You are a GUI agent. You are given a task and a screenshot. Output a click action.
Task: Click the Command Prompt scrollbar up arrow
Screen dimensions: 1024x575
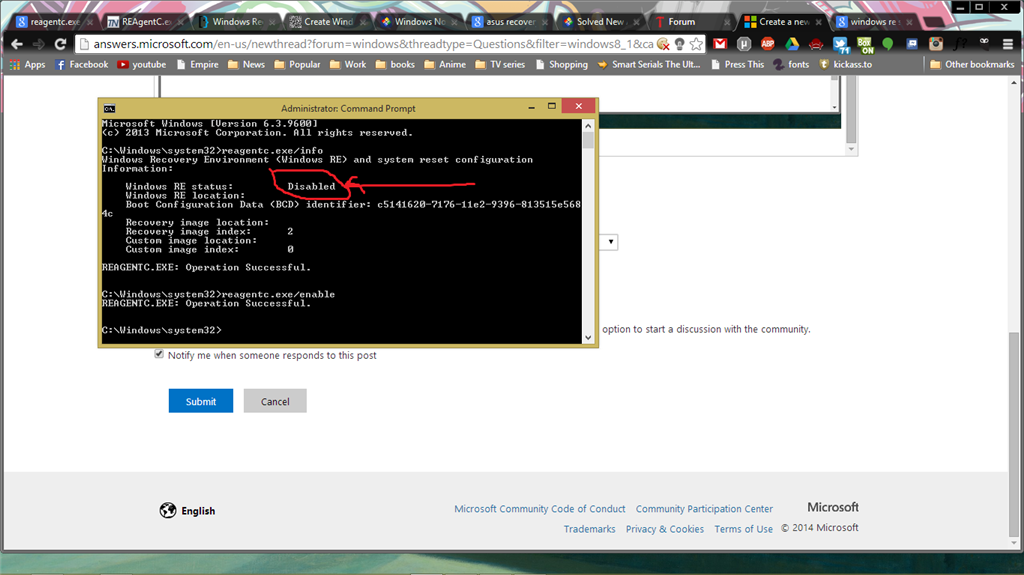click(x=588, y=125)
